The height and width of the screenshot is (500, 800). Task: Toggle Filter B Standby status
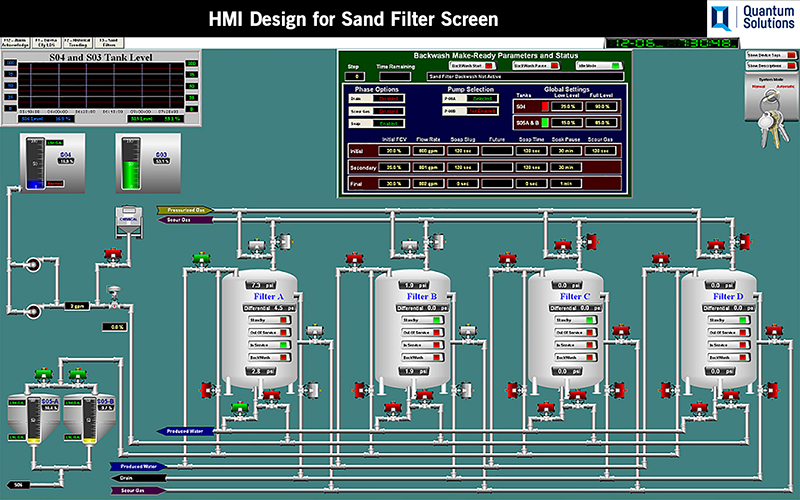pyautogui.click(x=437, y=320)
